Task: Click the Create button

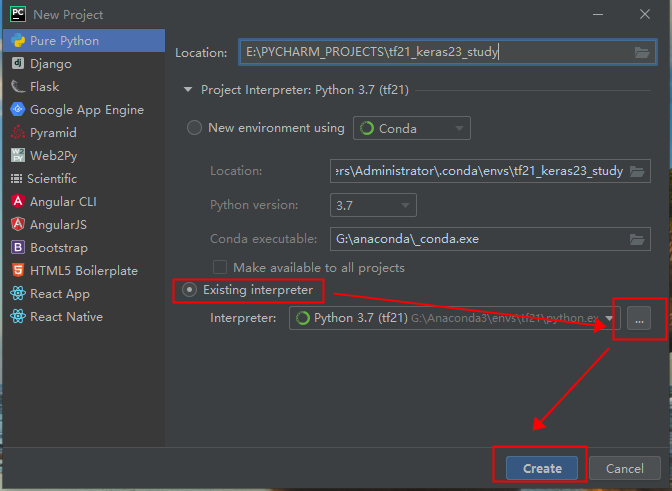Action: tap(541, 468)
